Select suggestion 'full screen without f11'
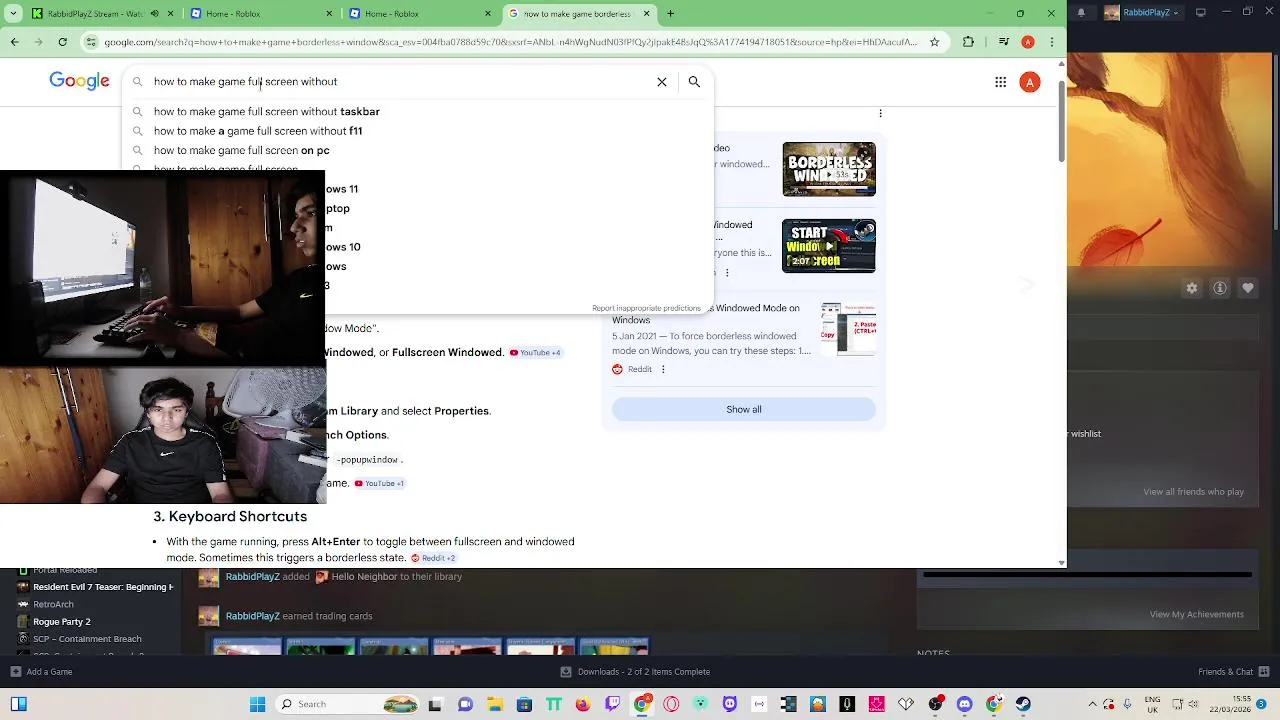The height and width of the screenshot is (720, 1280). tap(258, 131)
